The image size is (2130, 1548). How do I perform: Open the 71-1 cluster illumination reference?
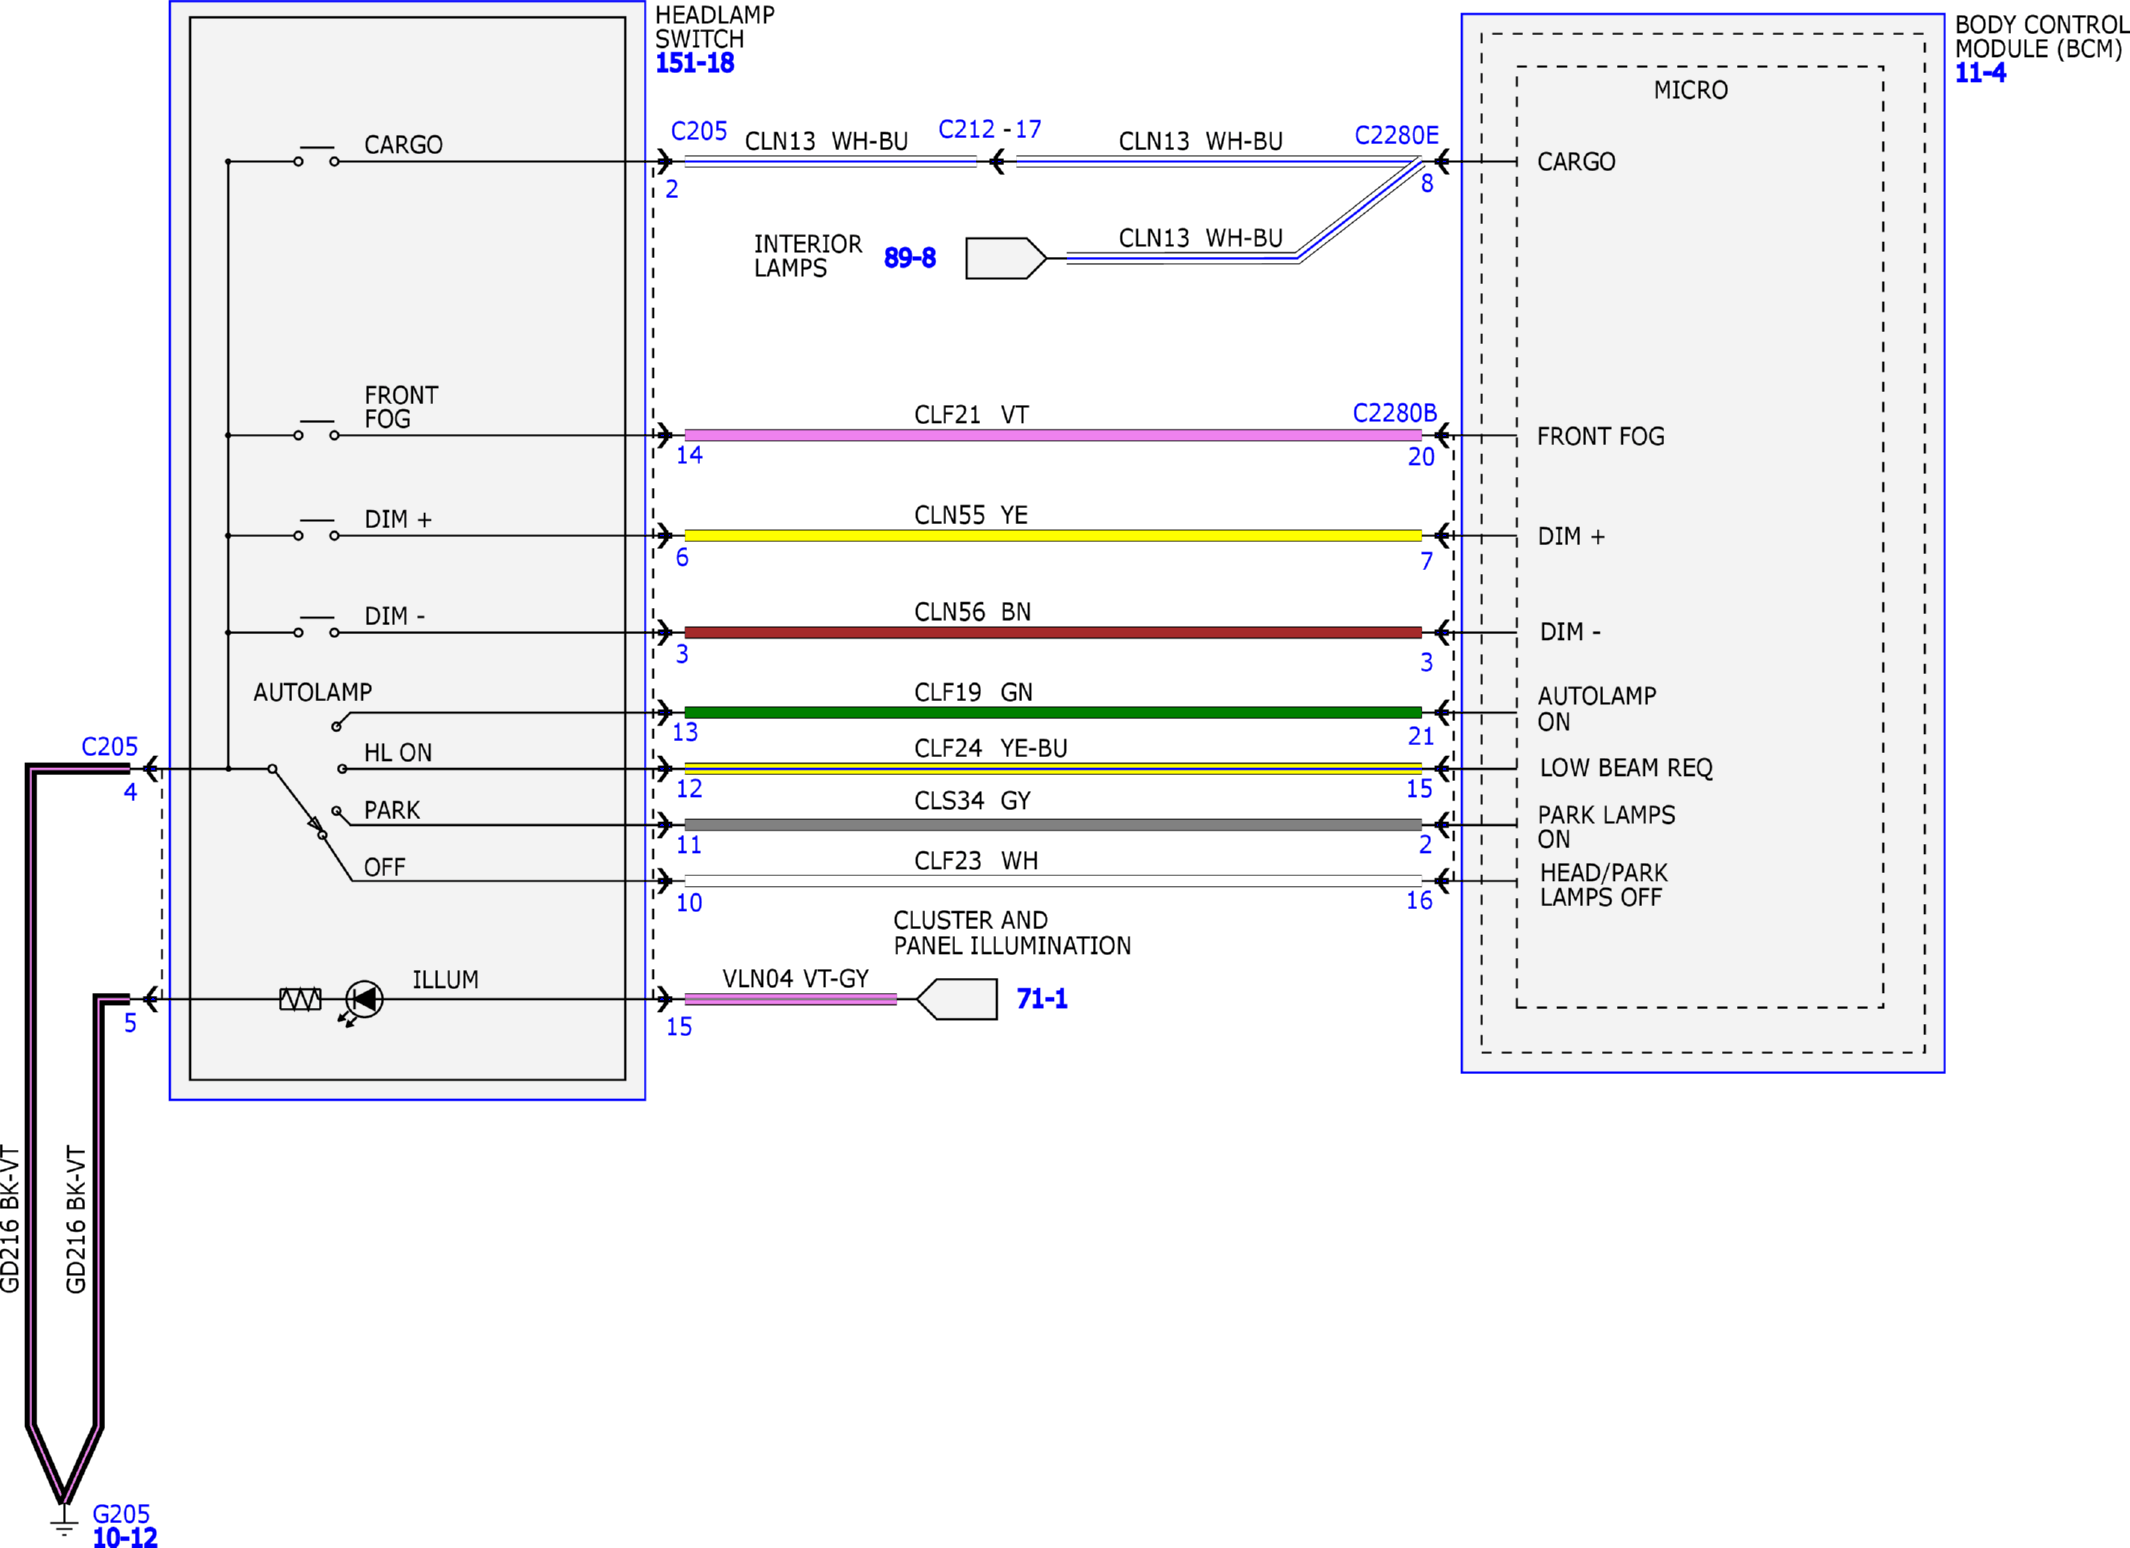[x=1042, y=999]
